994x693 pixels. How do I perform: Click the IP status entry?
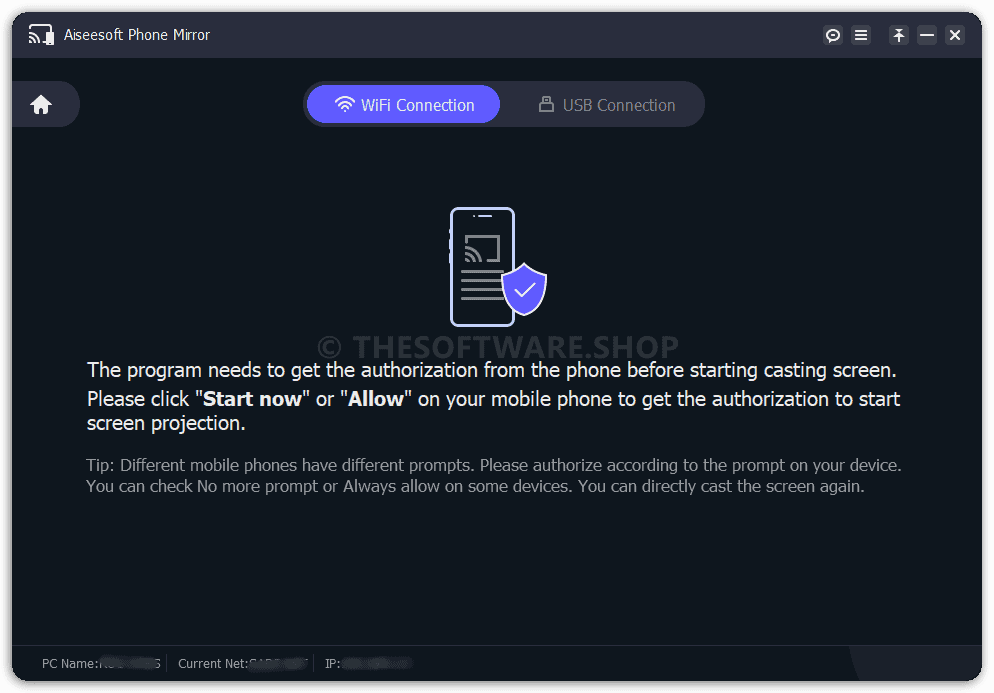click(368, 663)
